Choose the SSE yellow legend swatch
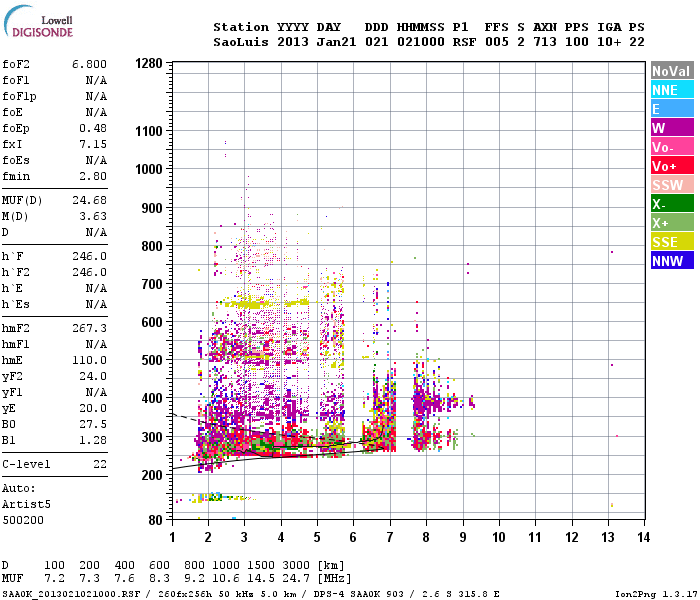Screen dimensions: 700x600 672,242
